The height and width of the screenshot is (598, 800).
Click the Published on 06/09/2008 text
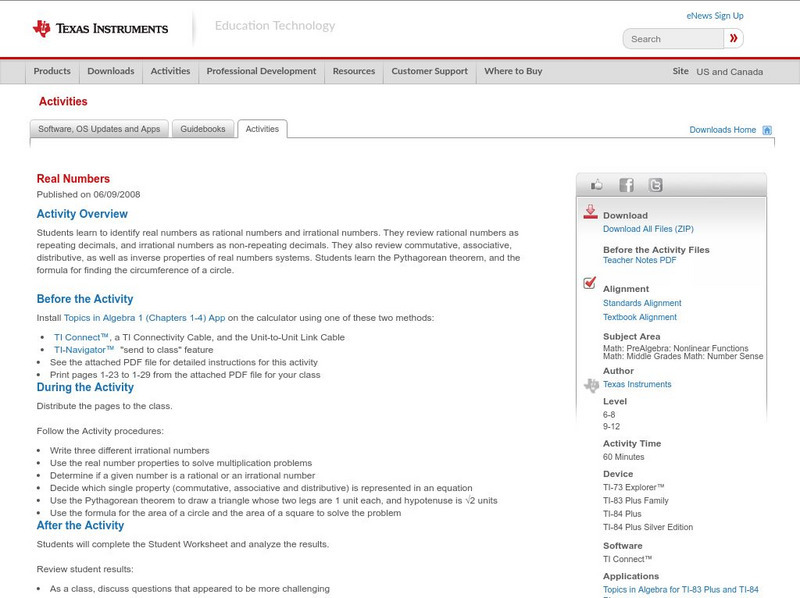[x=88, y=194]
